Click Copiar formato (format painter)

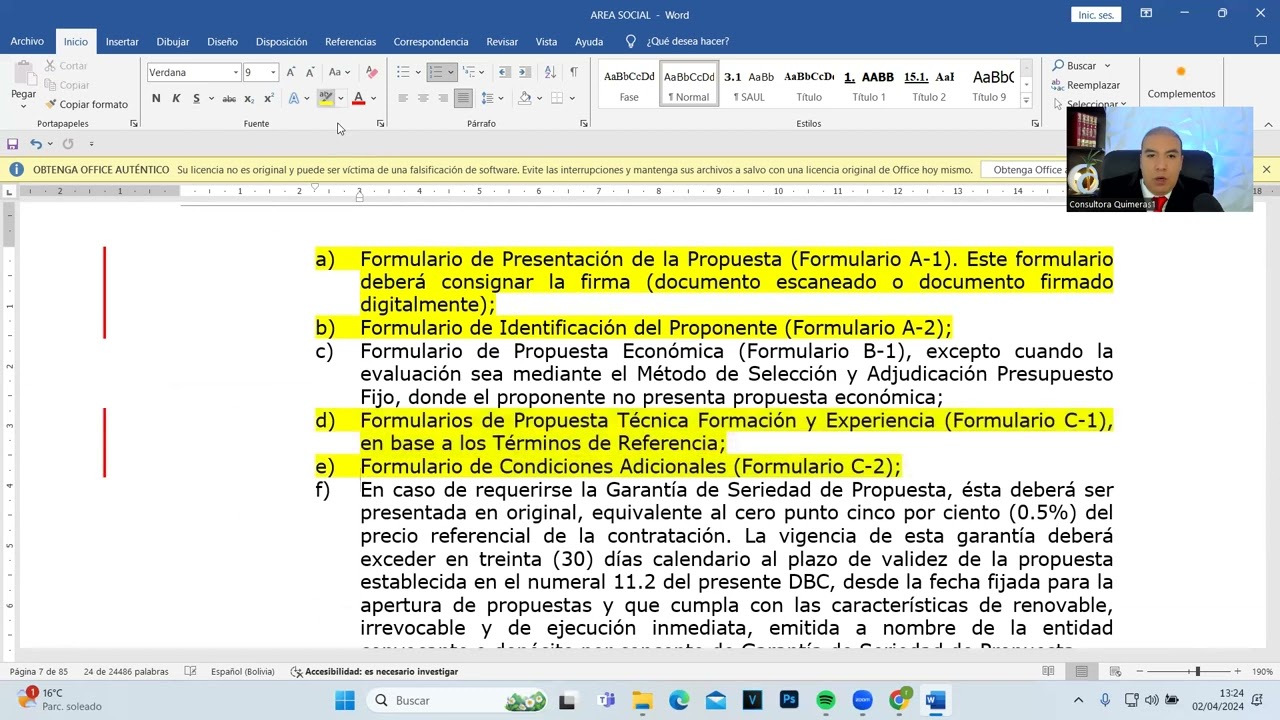86,104
